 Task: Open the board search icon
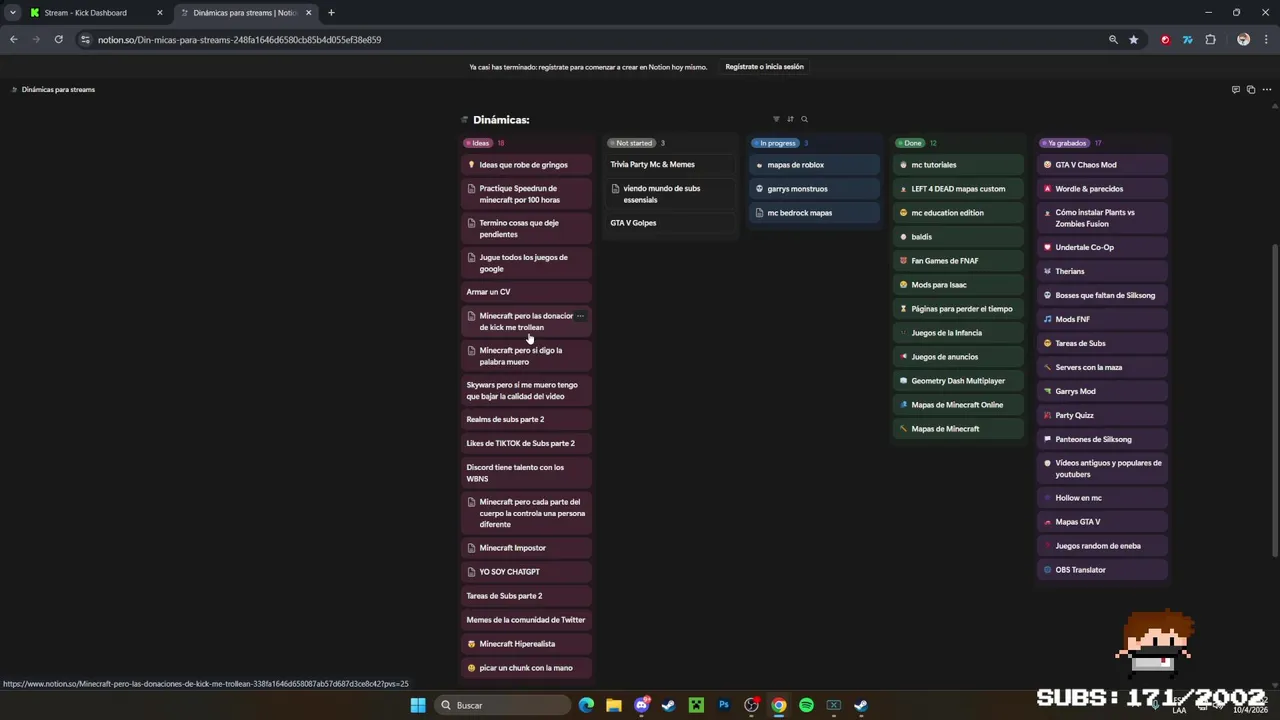tap(804, 119)
